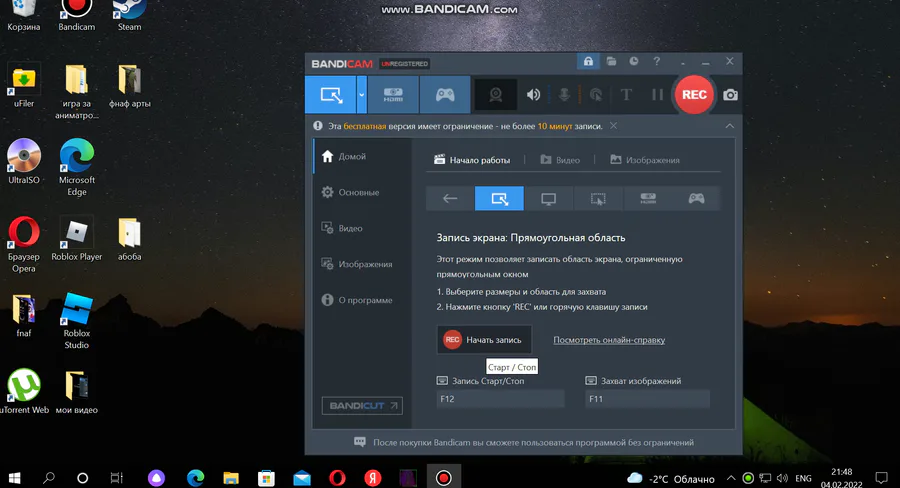Open the Steam desktop shortcut
This screenshot has width=900, height=488.
pyautogui.click(x=129, y=16)
